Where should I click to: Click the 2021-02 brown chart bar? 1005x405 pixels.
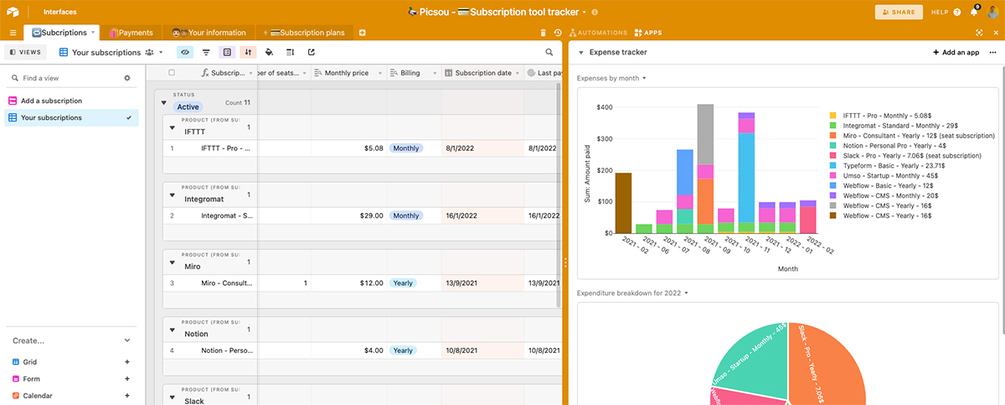click(x=624, y=203)
